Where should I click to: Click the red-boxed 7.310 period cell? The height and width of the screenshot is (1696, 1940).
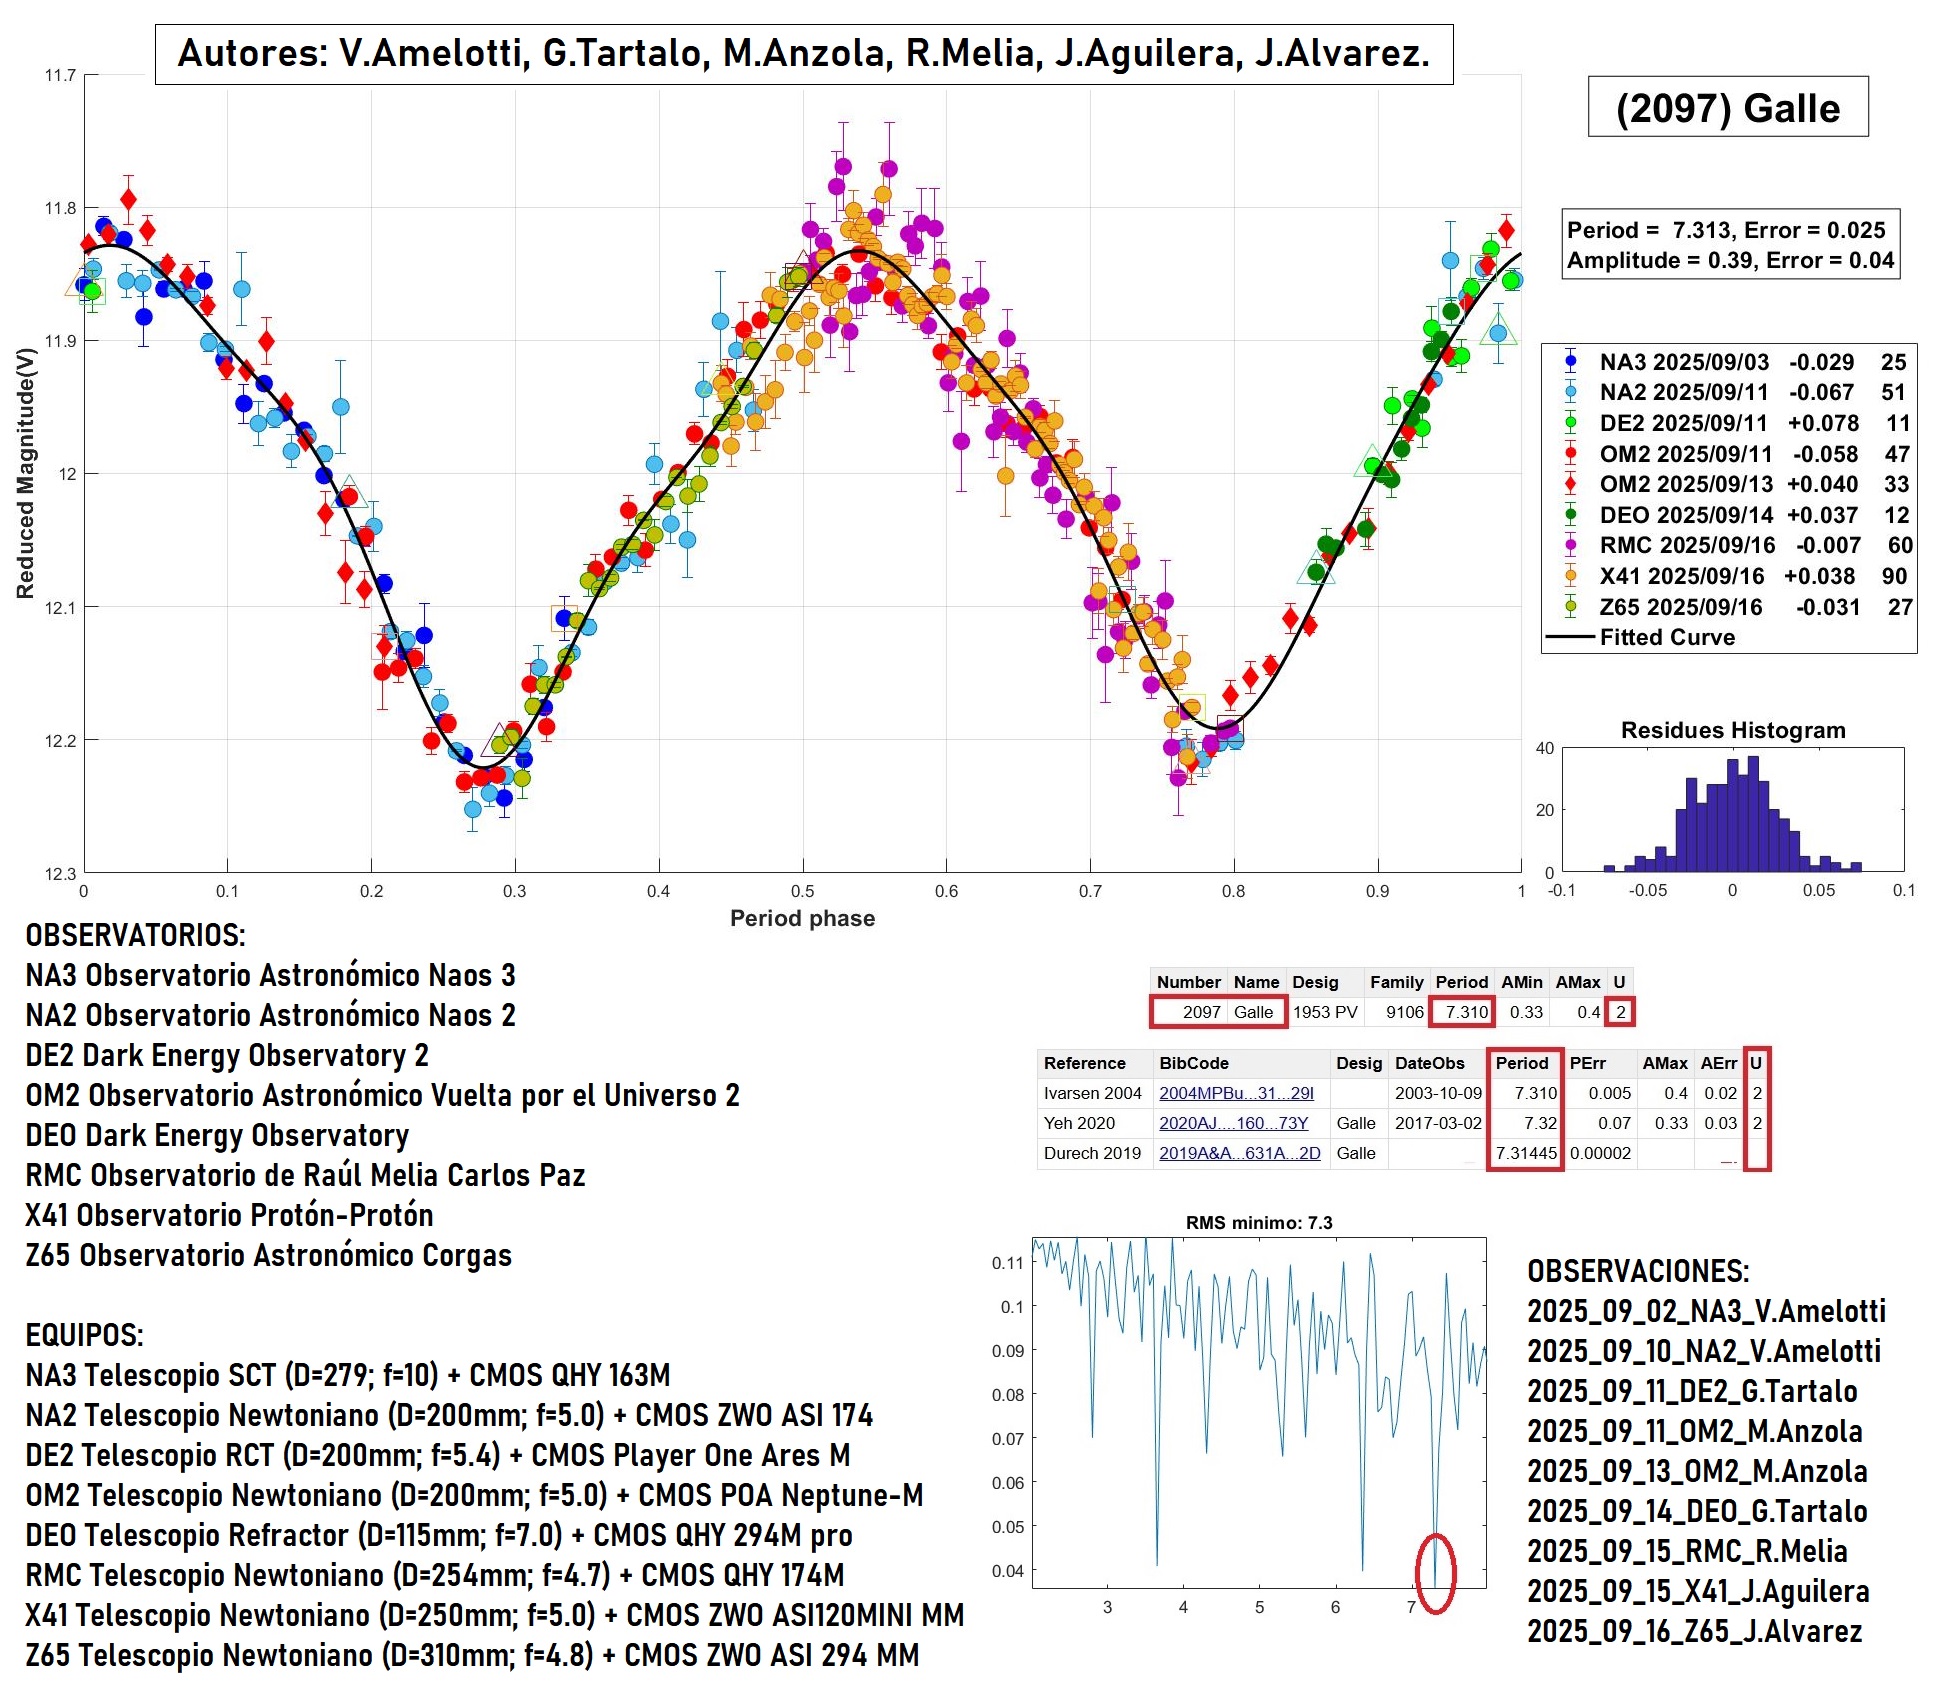click(x=1465, y=1012)
